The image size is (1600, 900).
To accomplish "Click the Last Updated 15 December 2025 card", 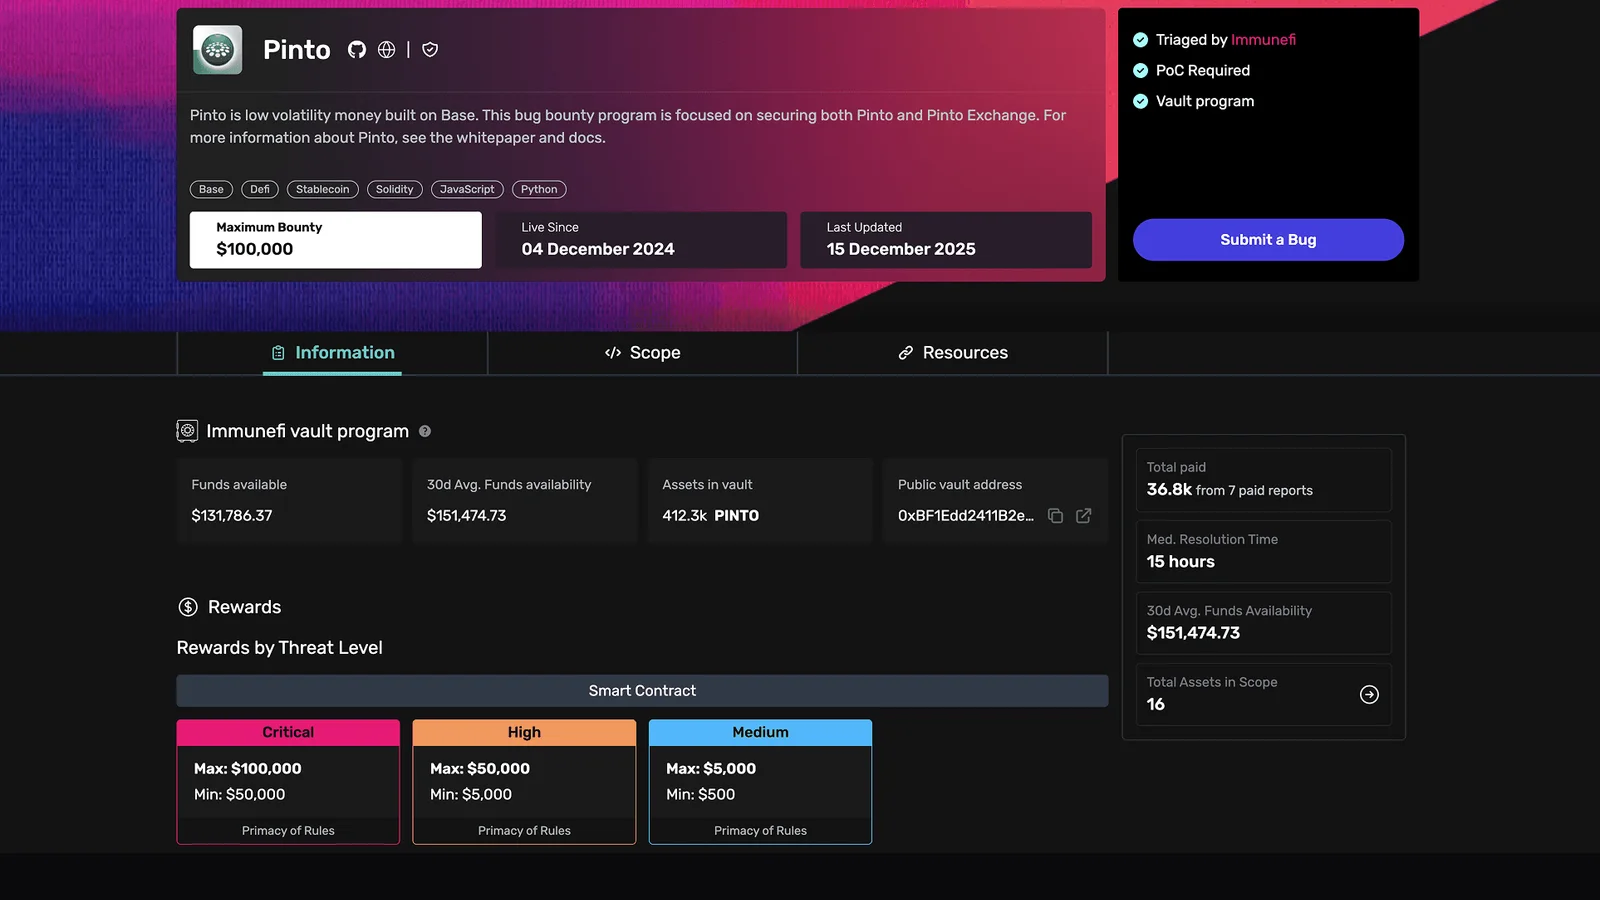I will click(946, 240).
